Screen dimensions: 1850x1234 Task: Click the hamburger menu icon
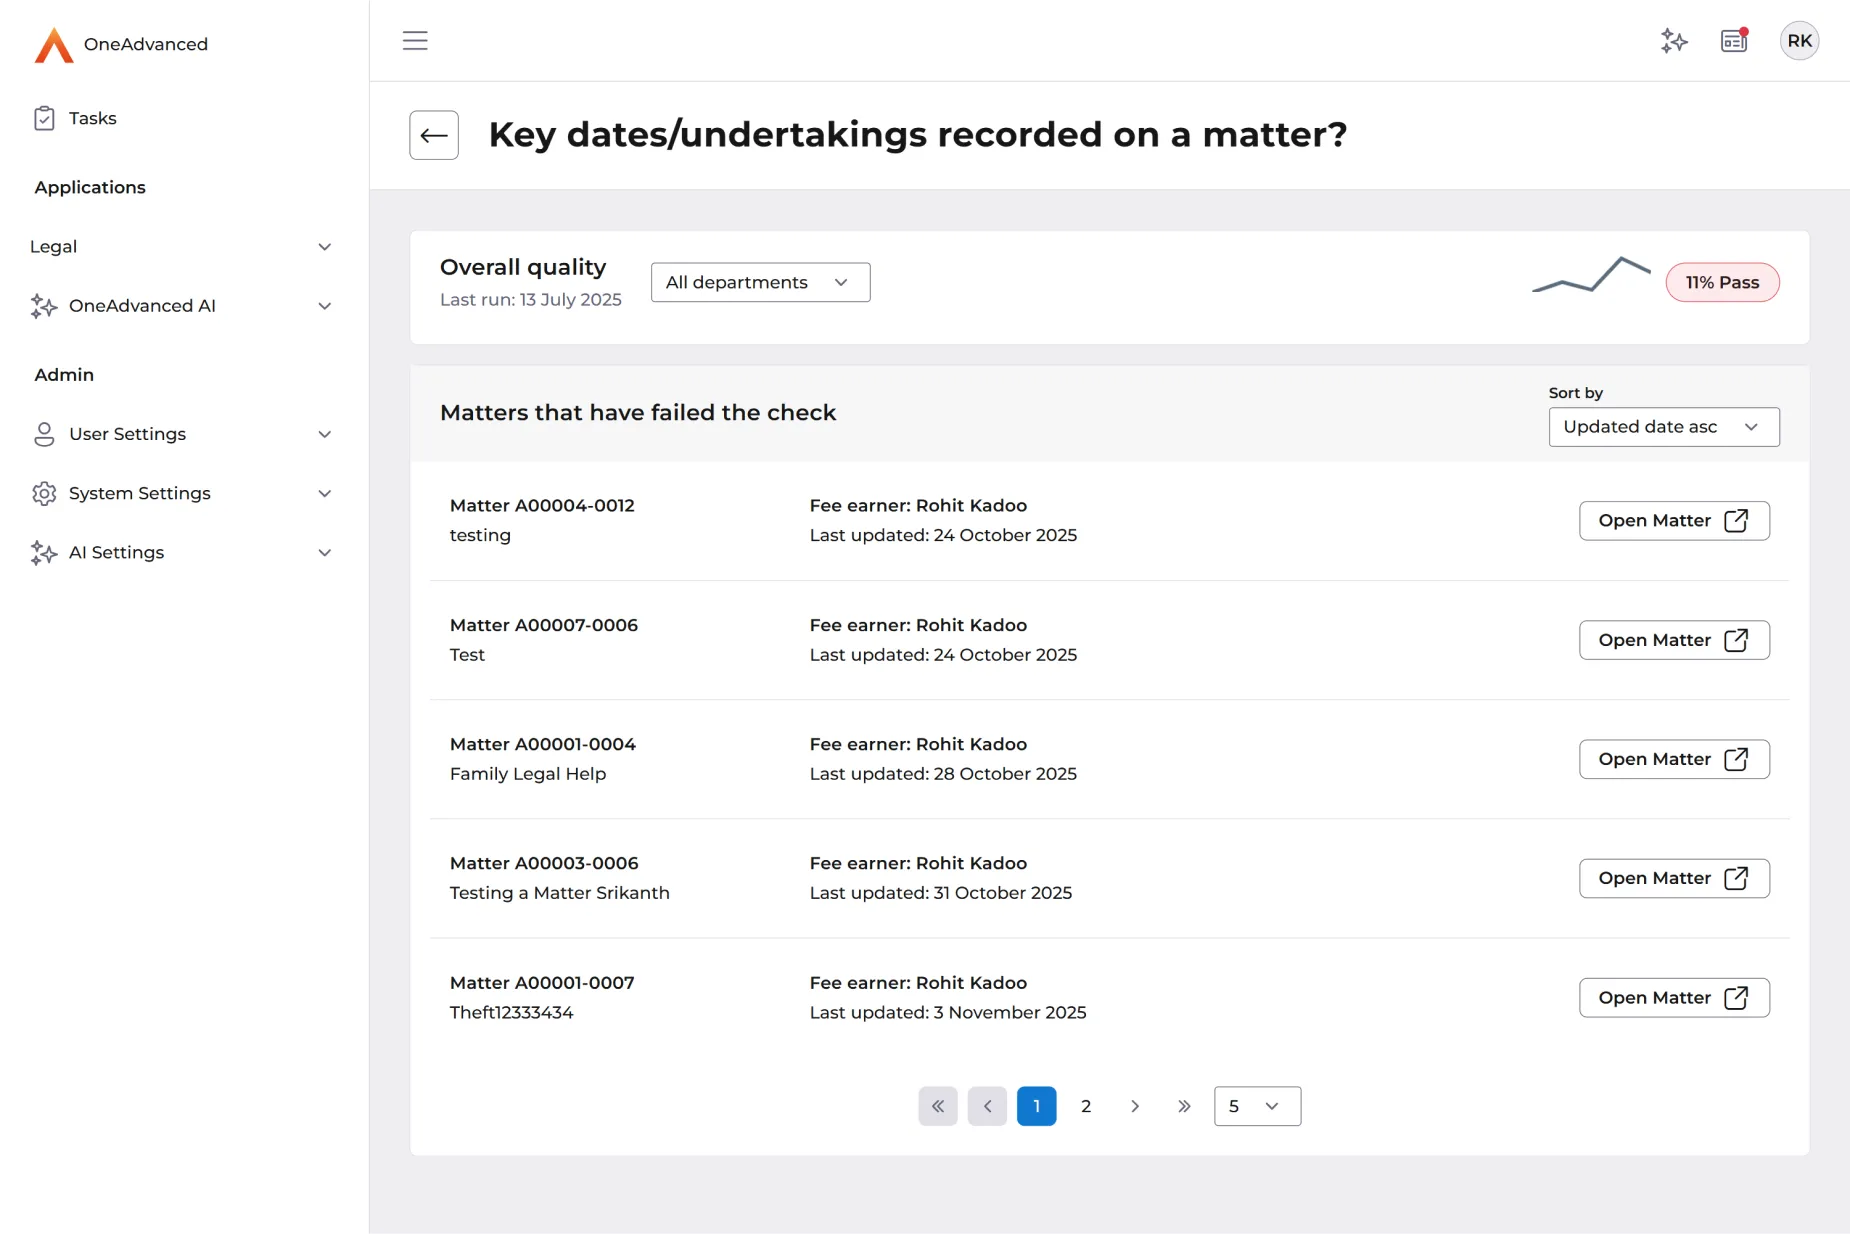(x=415, y=41)
